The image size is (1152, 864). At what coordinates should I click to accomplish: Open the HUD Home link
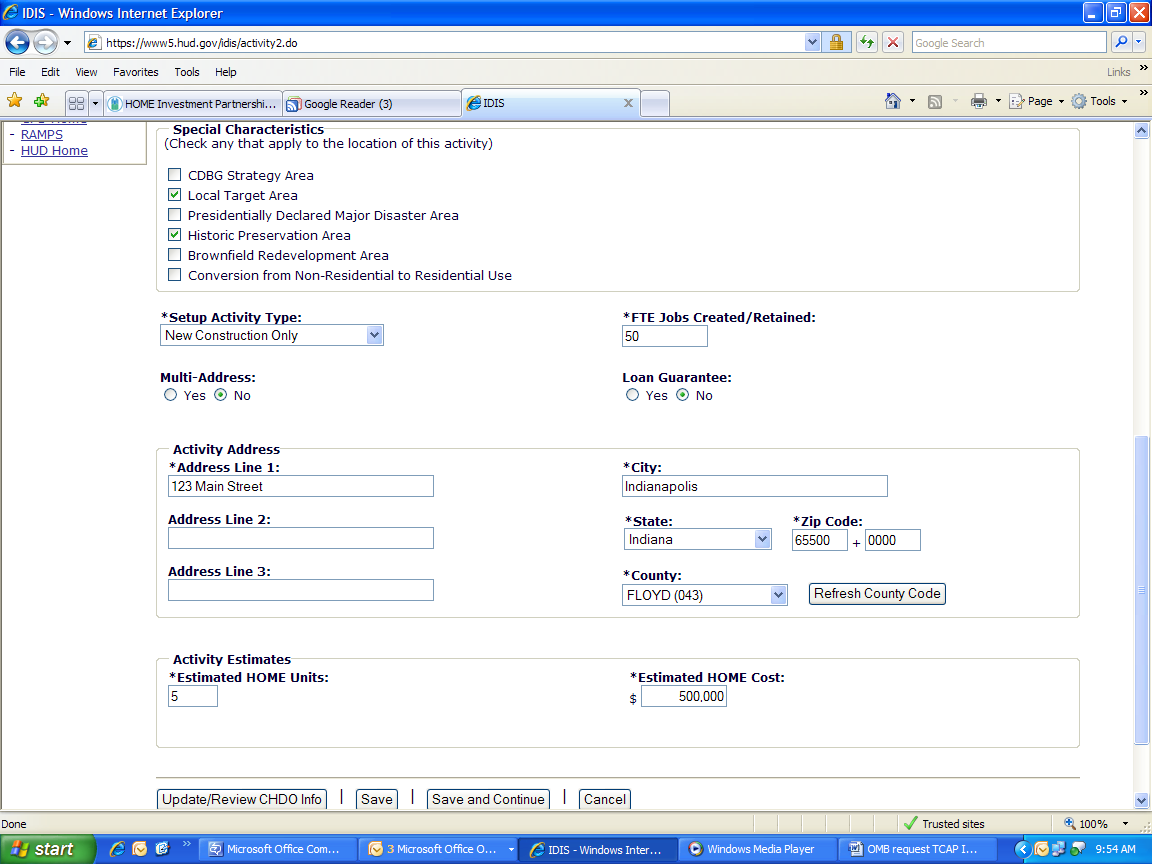pyautogui.click(x=54, y=151)
